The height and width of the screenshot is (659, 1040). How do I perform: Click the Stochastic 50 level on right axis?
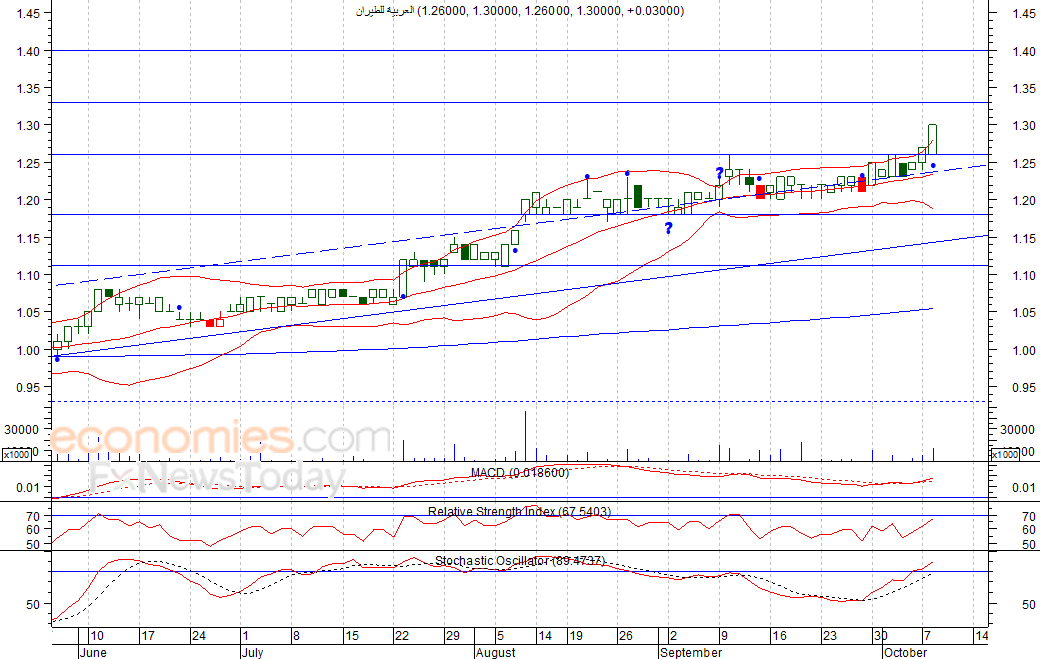click(1029, 605)
